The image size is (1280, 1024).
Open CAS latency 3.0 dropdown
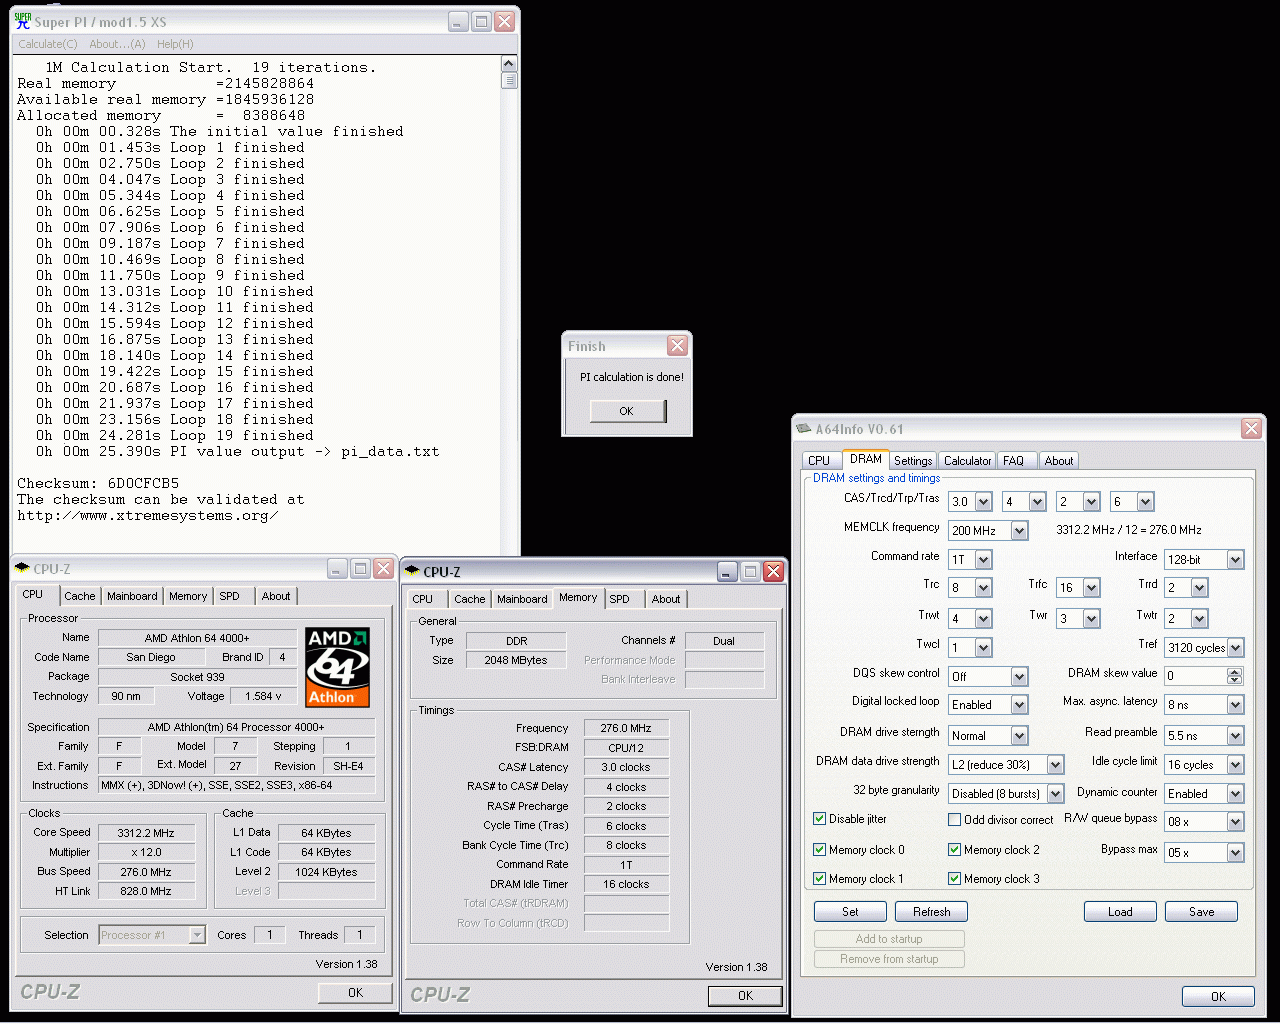(x=983, y=502)
